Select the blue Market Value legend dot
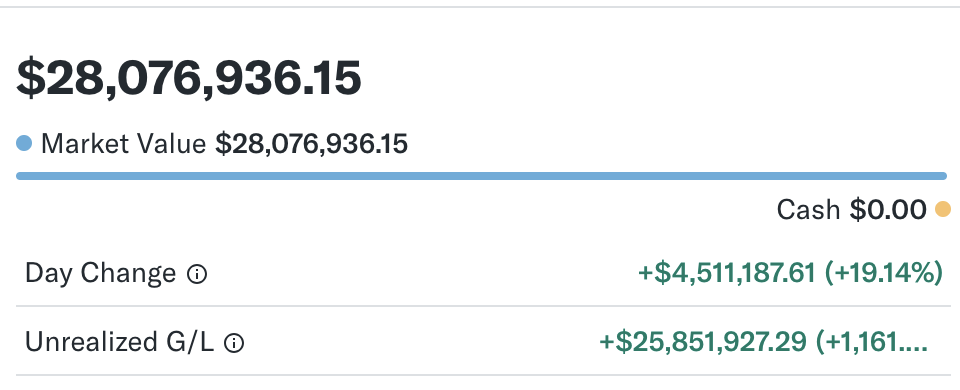The height and width of the screenshot is (390, 960). point(24,144)
